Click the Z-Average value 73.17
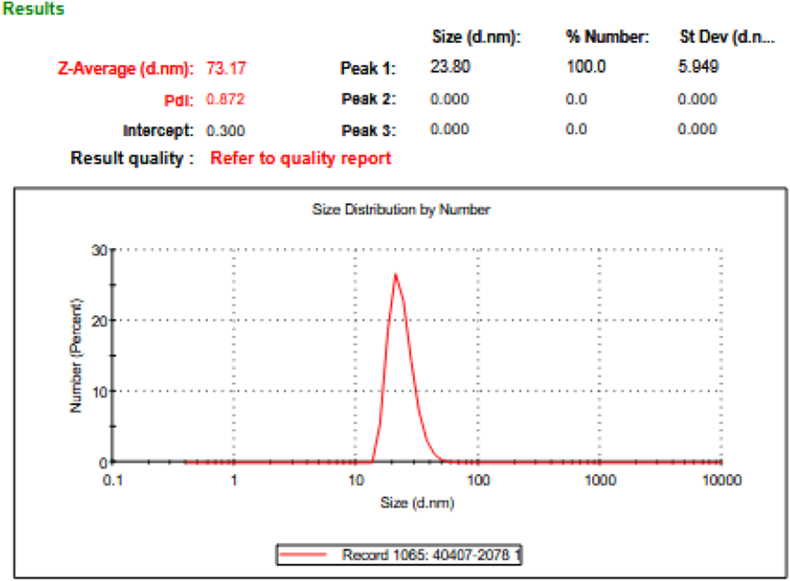The width and height of the screenshot is (790, 581). 226,68
